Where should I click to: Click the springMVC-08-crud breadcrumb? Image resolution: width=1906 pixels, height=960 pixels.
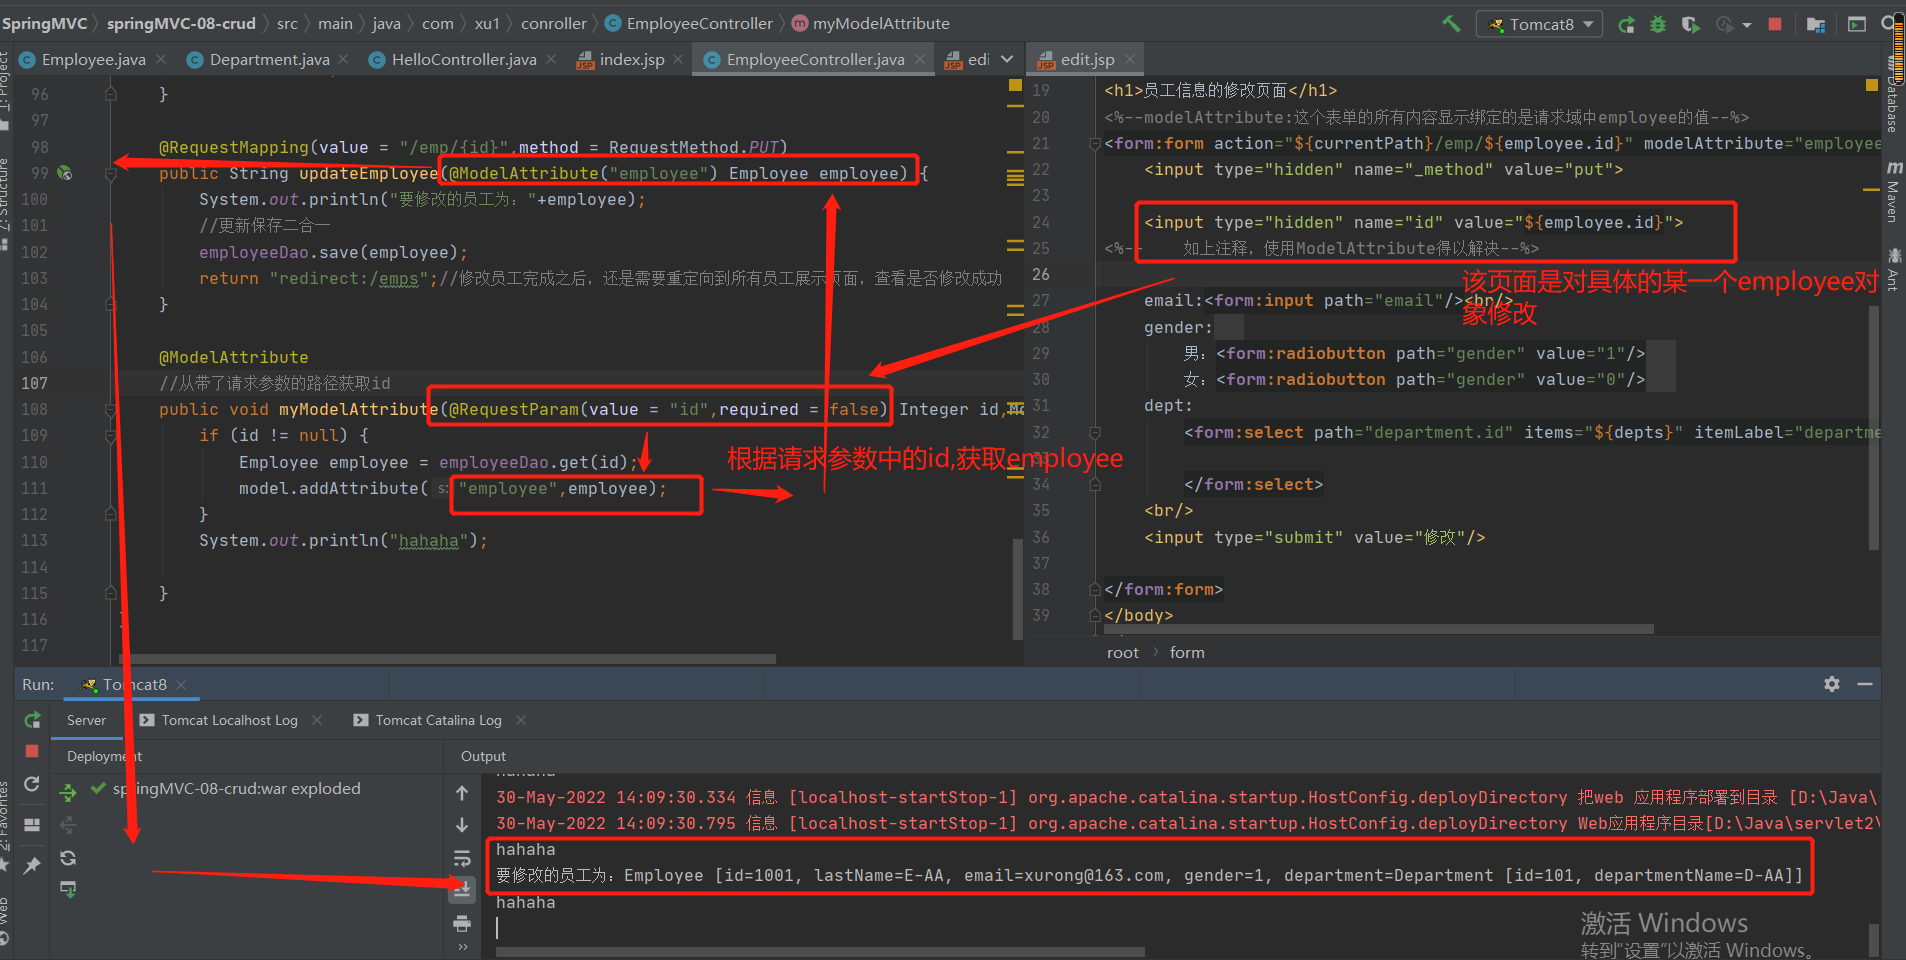pos(181,24)
